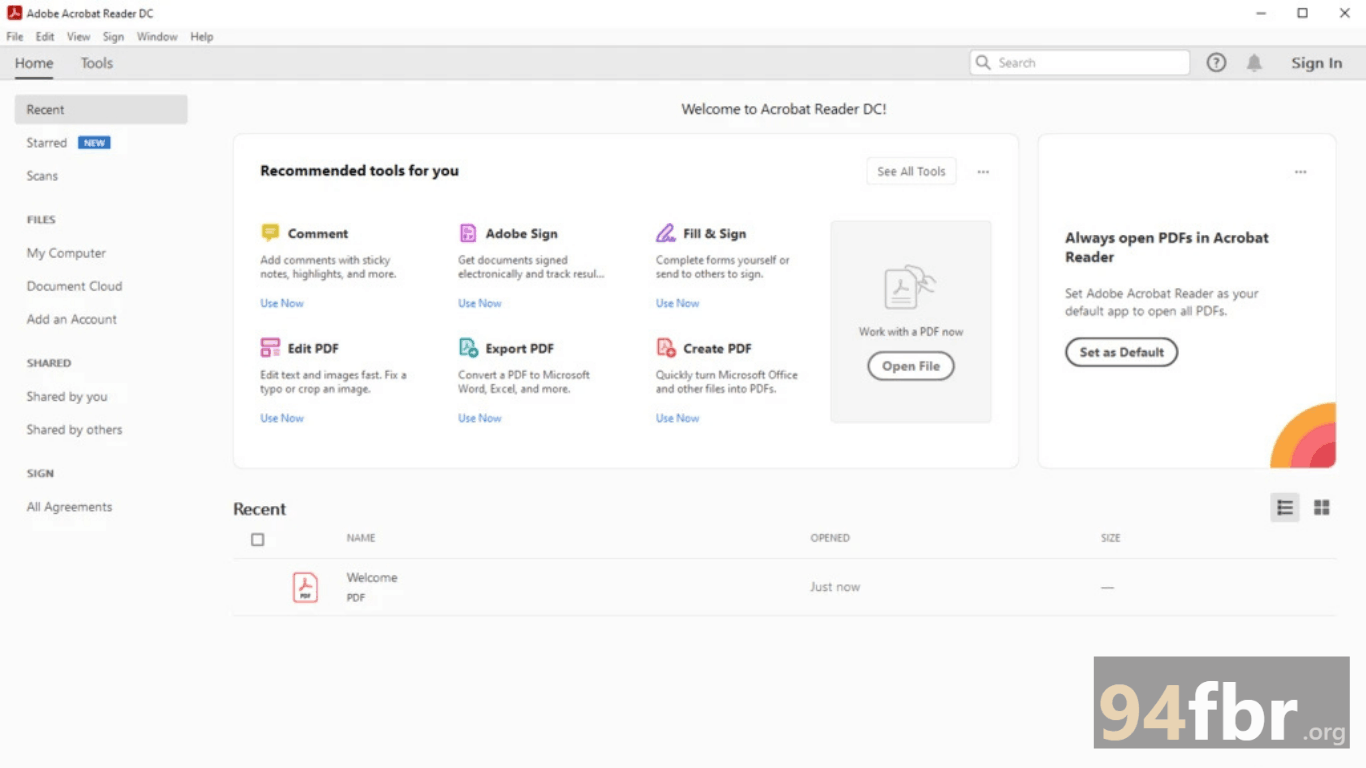Switch Recent files to grid view
Image resolution: width=1366 pixels, height=768 pixels.
pyautogui.click(x=1322, y=508)
